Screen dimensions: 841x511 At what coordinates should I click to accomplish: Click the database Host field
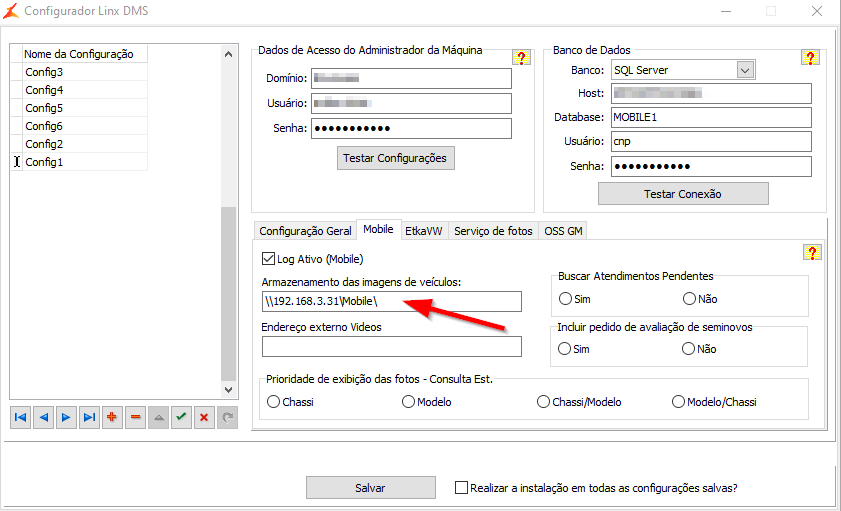click(711, 94)
